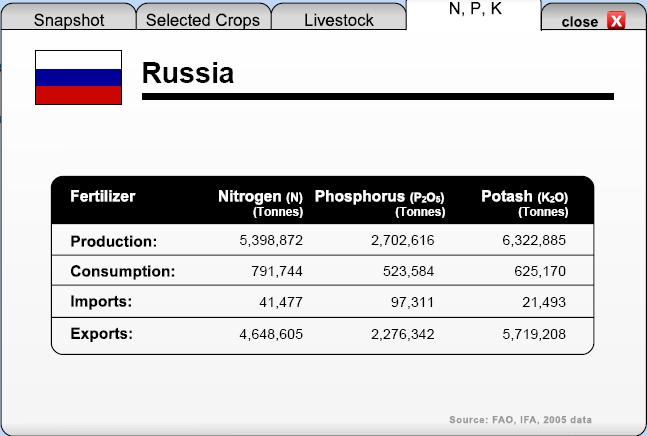Screen dimensions: 647x436
Task: Click the Russia flag image
Action: [x=78, y=78]
